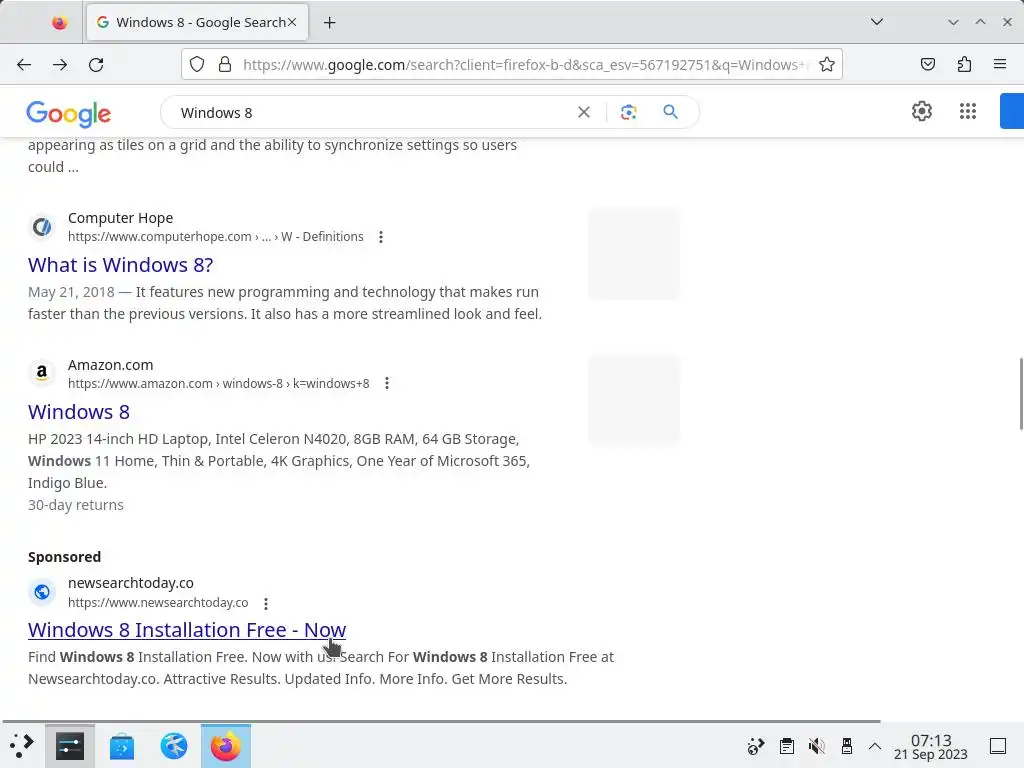The width and height of the screenshot is (1024, 768).
Task: Click the Amazon.com site favicon
Action: [x=42, y=374]
